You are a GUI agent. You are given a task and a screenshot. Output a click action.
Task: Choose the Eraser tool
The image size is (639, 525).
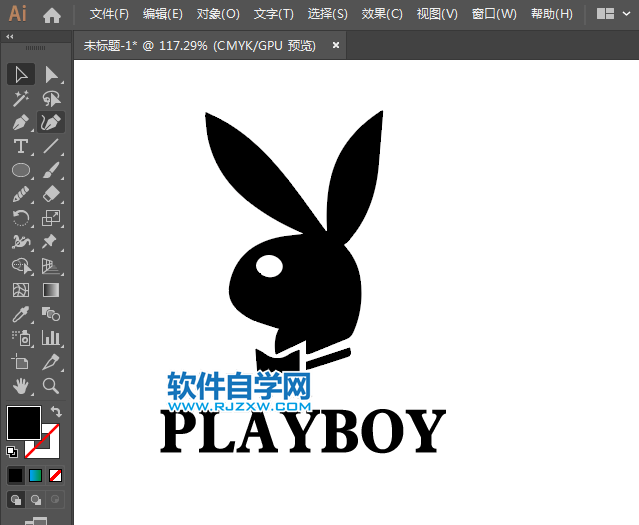[51, 194]
